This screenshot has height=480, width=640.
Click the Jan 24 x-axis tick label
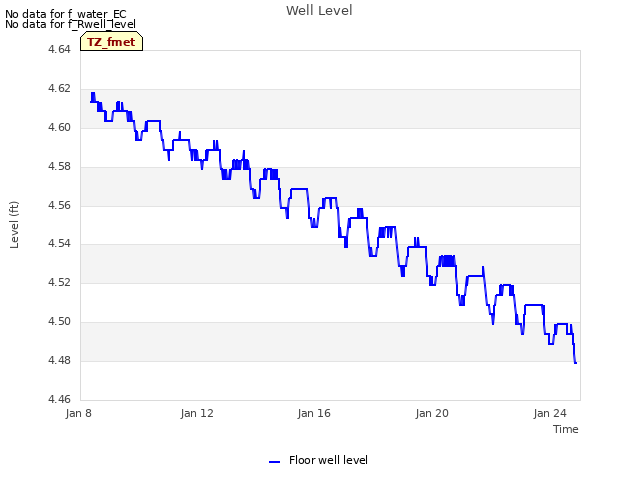tap(550, 413)
